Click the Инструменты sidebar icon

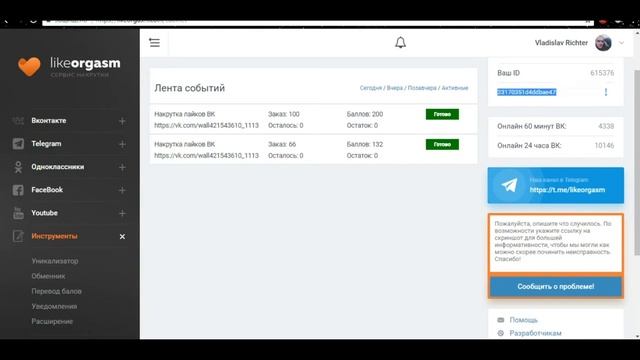[18, 236]
